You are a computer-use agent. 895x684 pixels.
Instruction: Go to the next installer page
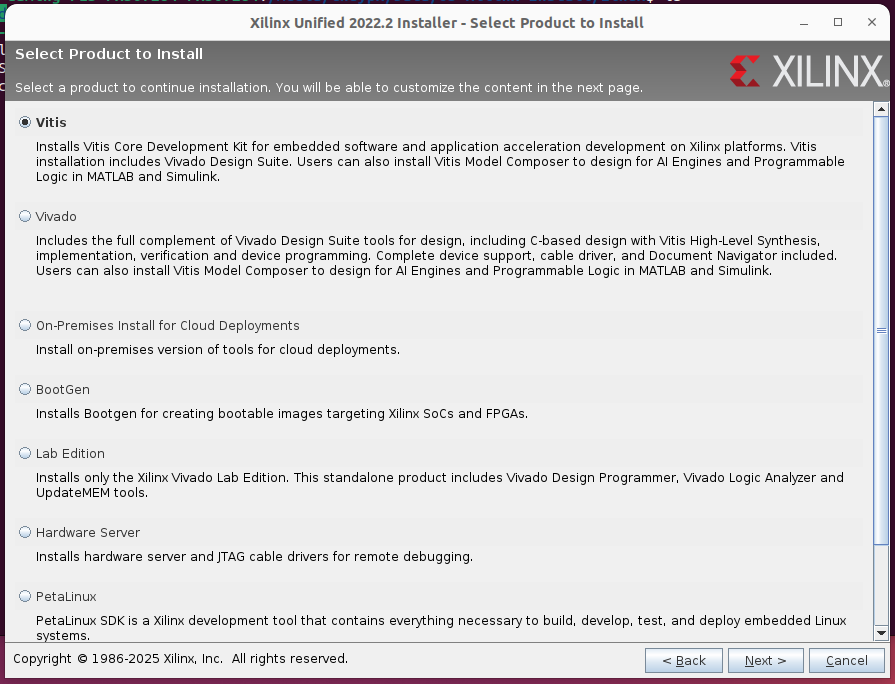765,661
